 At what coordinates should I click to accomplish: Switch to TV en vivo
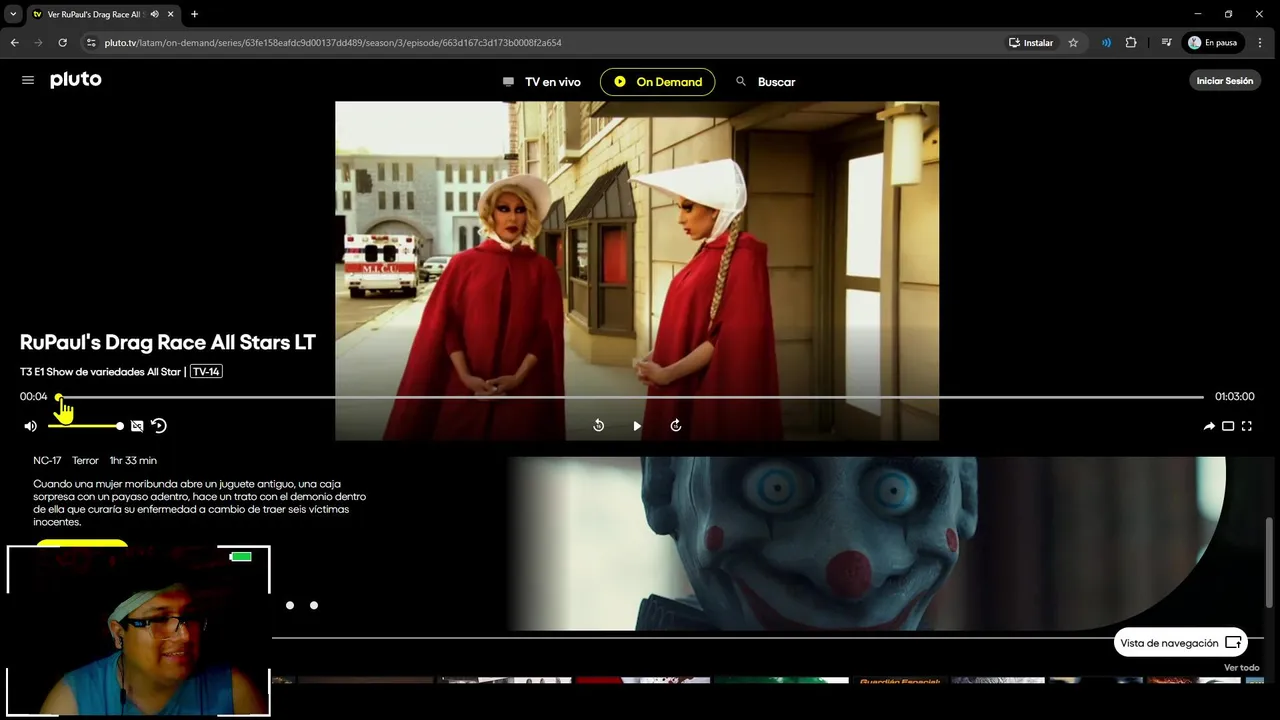click(x=541, y=82)
